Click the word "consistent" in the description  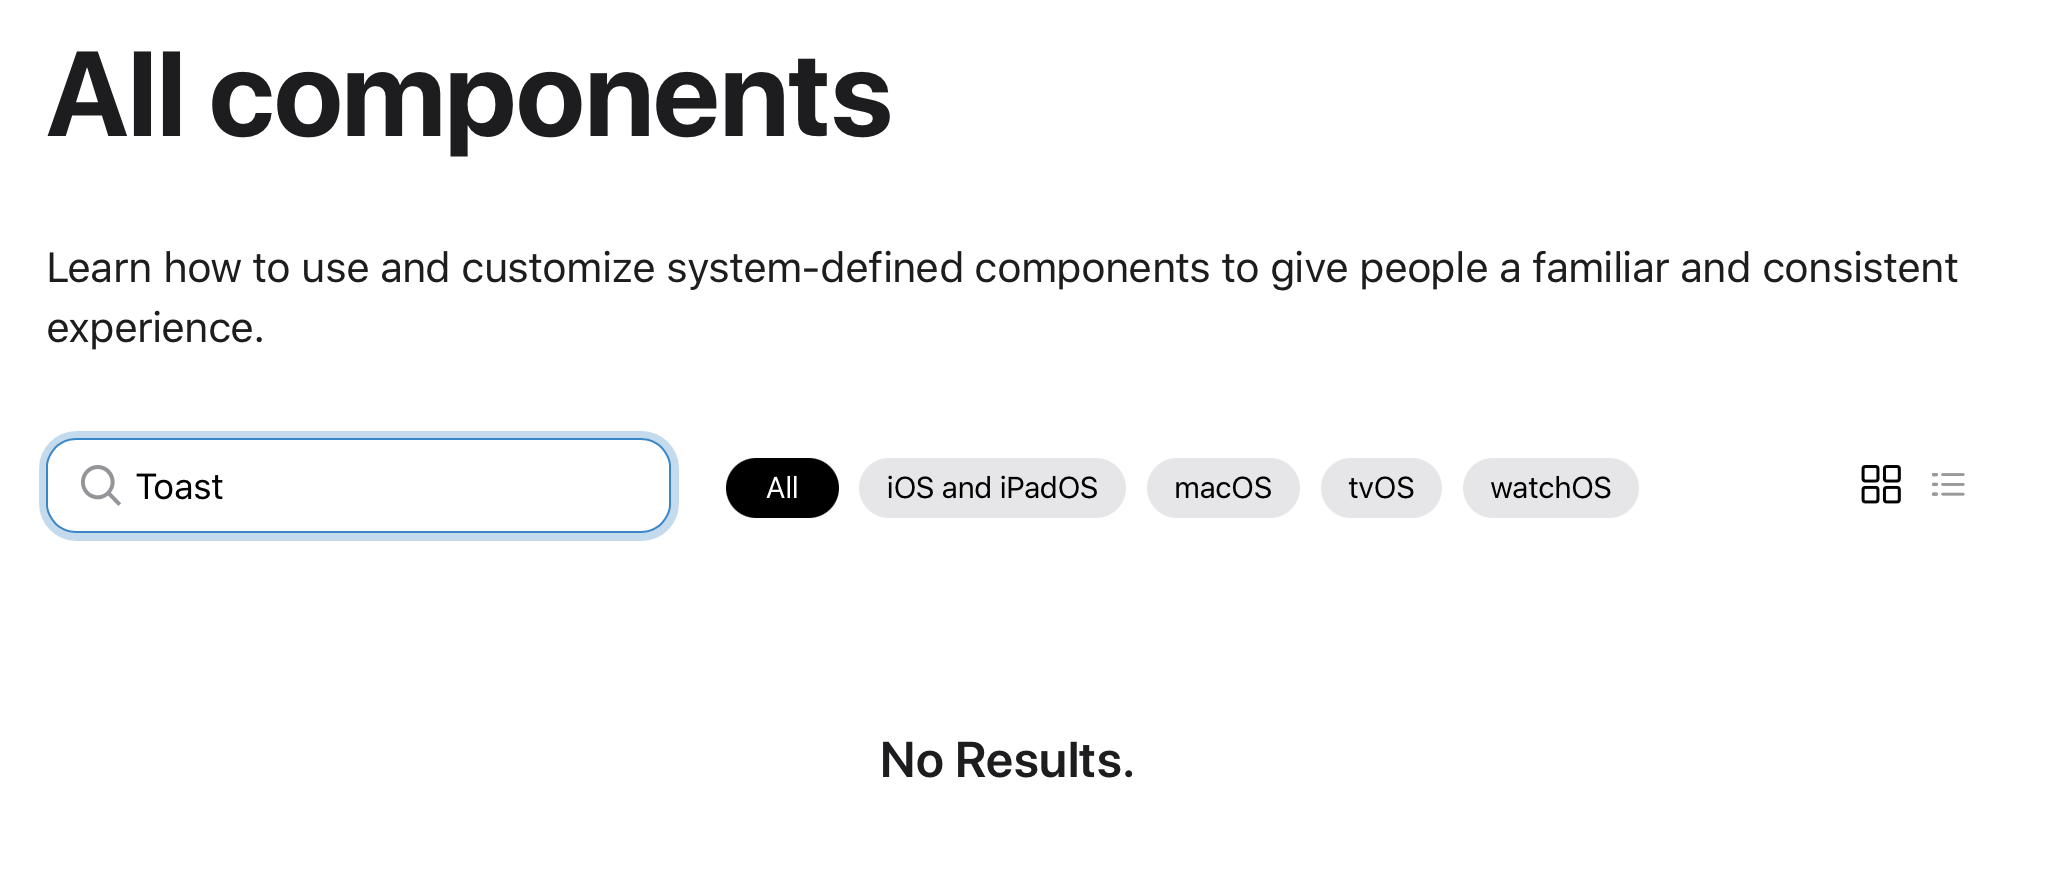1859,268
